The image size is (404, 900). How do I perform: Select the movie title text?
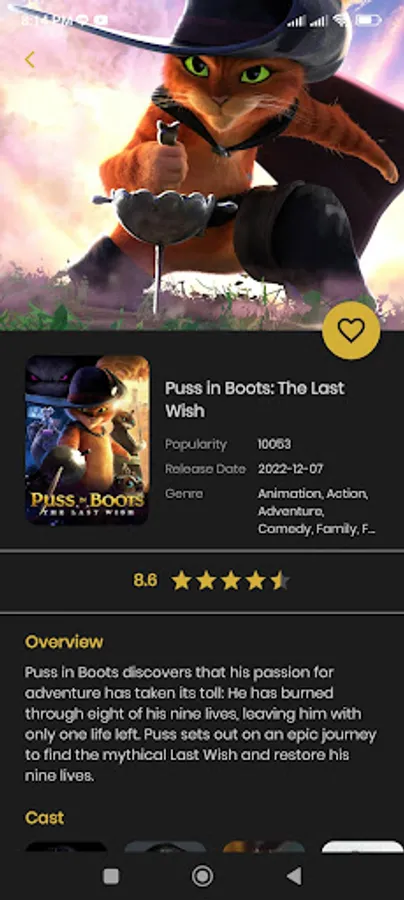coord(255,399)
